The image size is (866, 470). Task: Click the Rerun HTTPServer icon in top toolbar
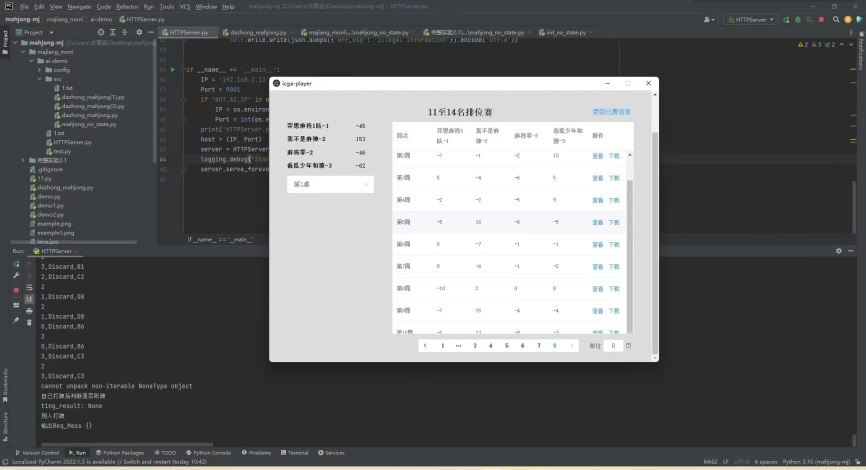coord(786,19)
